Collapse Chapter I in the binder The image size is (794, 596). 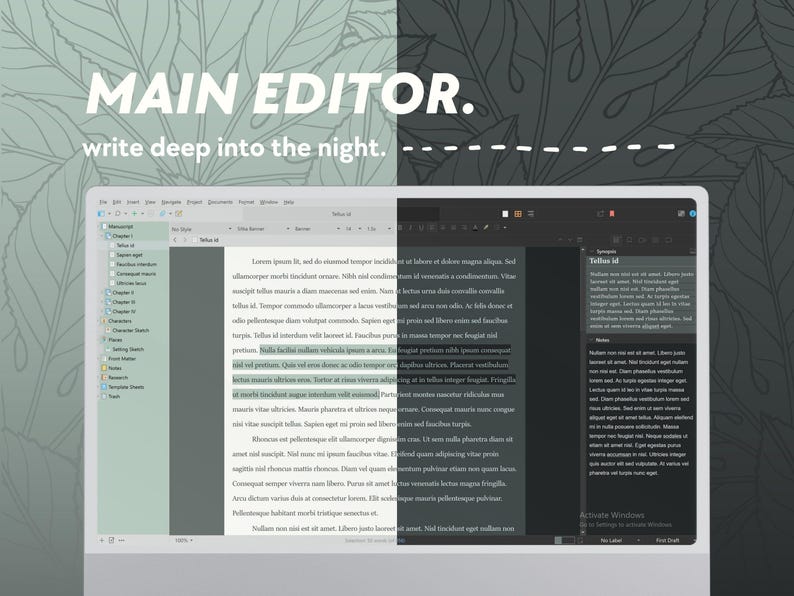pyautogui.click(x=101, y=236)
